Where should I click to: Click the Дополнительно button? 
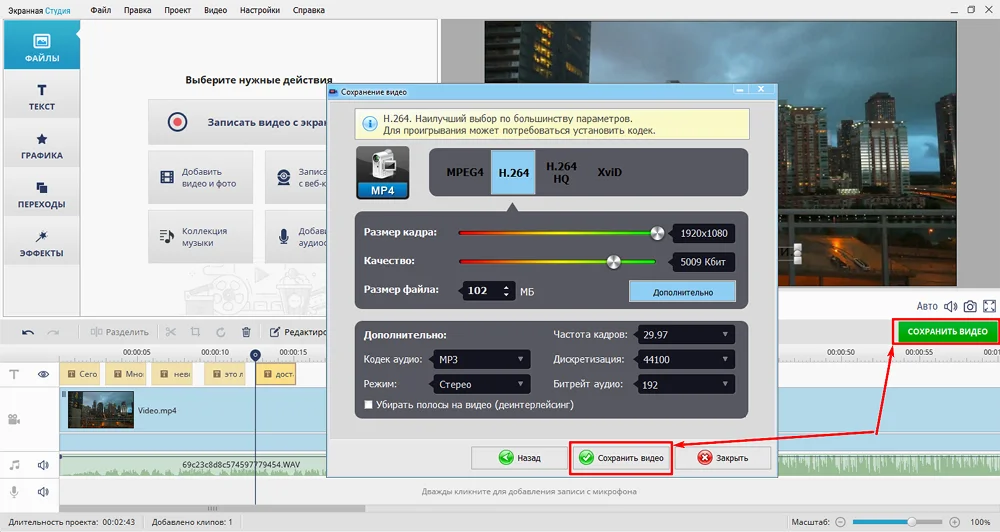682,292
